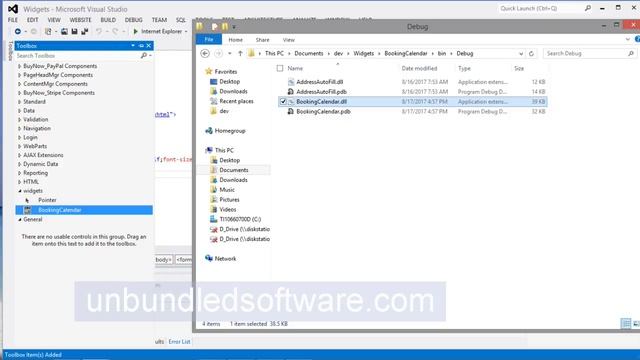The height and width of the screenshot is (360, 640).
Task: Click the Quick Launch search icon
Action: click(588, 8)
